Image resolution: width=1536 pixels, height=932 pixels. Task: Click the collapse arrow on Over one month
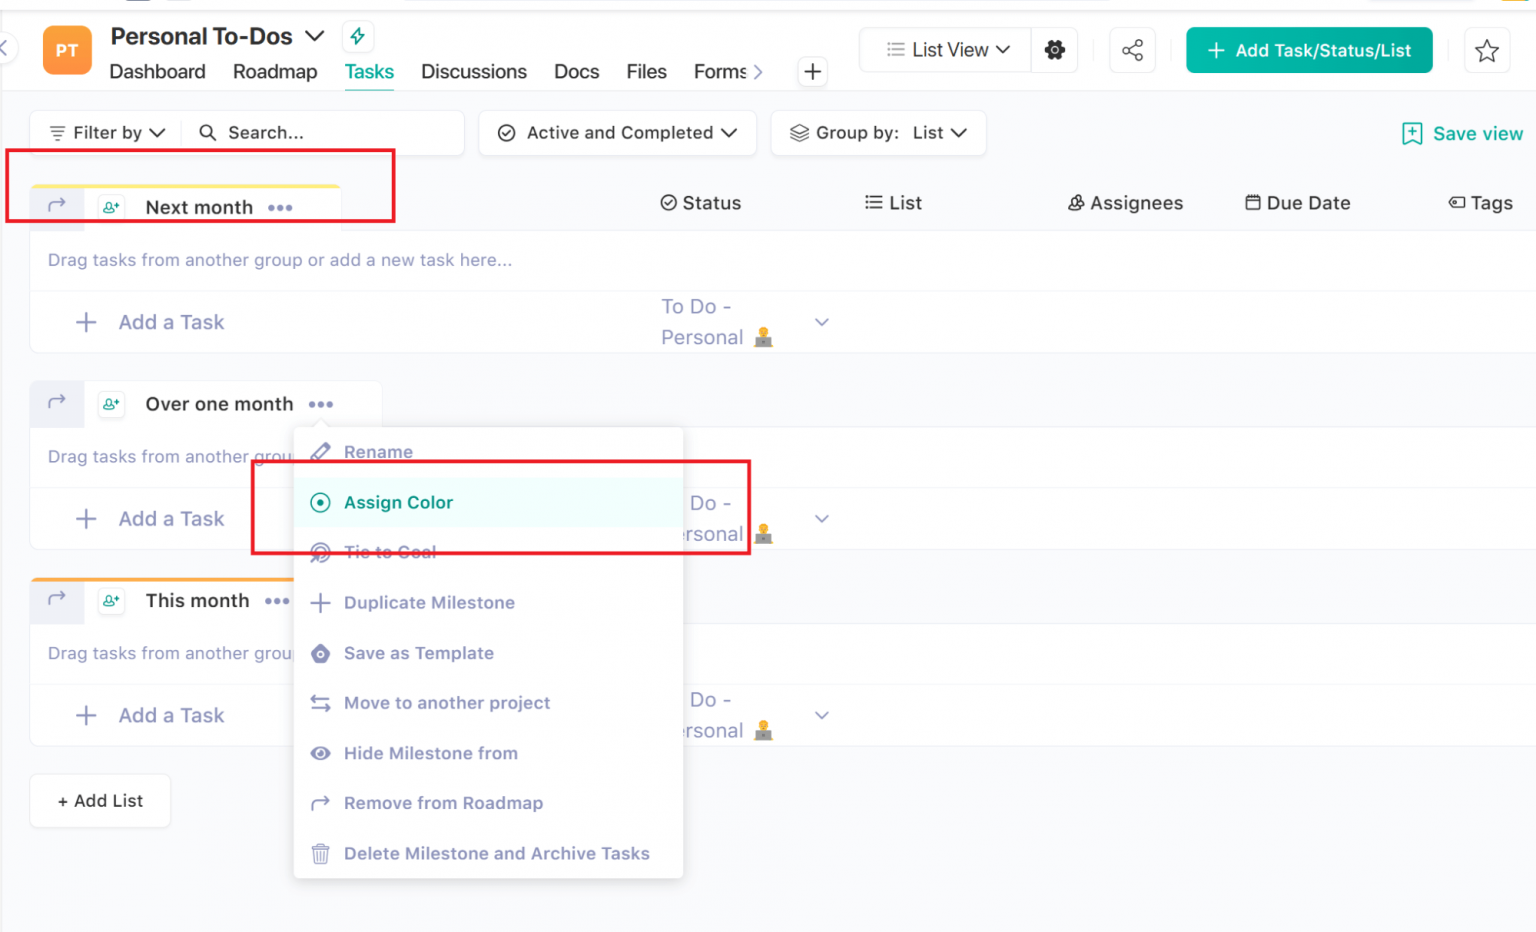tap(57, 402)
